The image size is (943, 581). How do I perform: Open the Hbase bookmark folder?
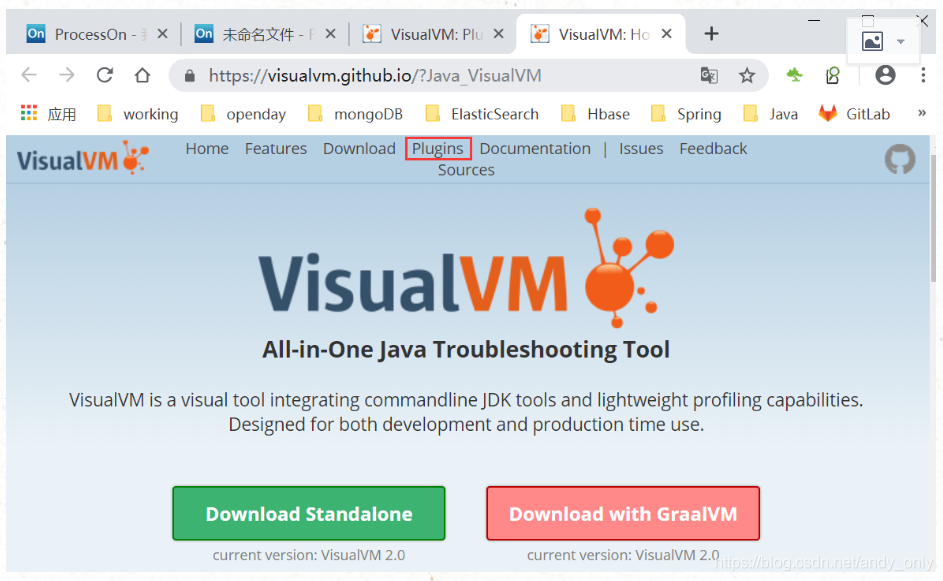click(x=595, y=114)
